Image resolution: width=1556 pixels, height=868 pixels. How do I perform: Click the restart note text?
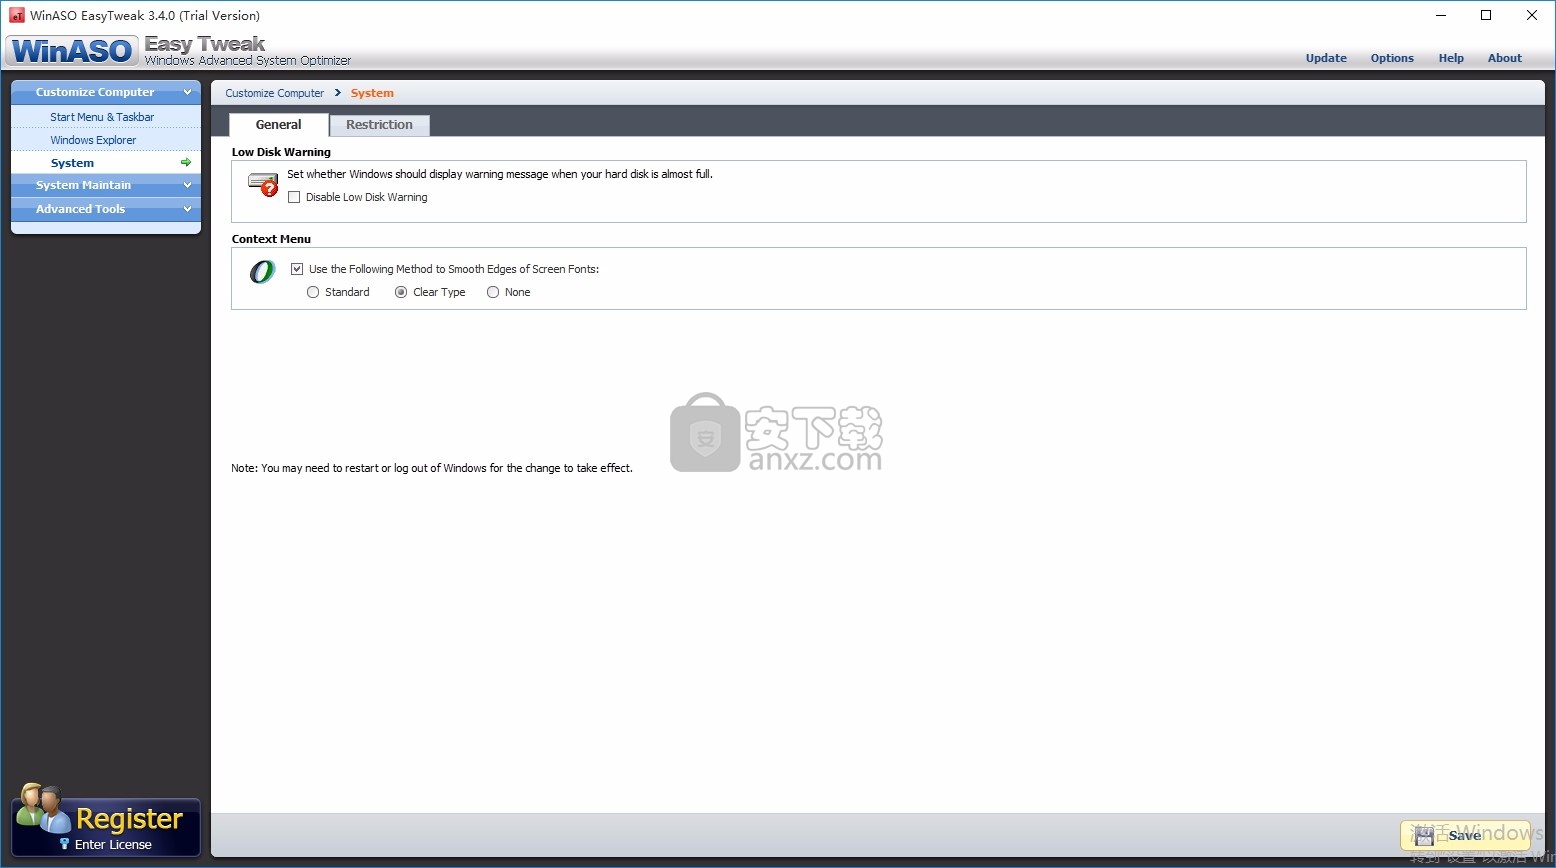pos(432,468)
